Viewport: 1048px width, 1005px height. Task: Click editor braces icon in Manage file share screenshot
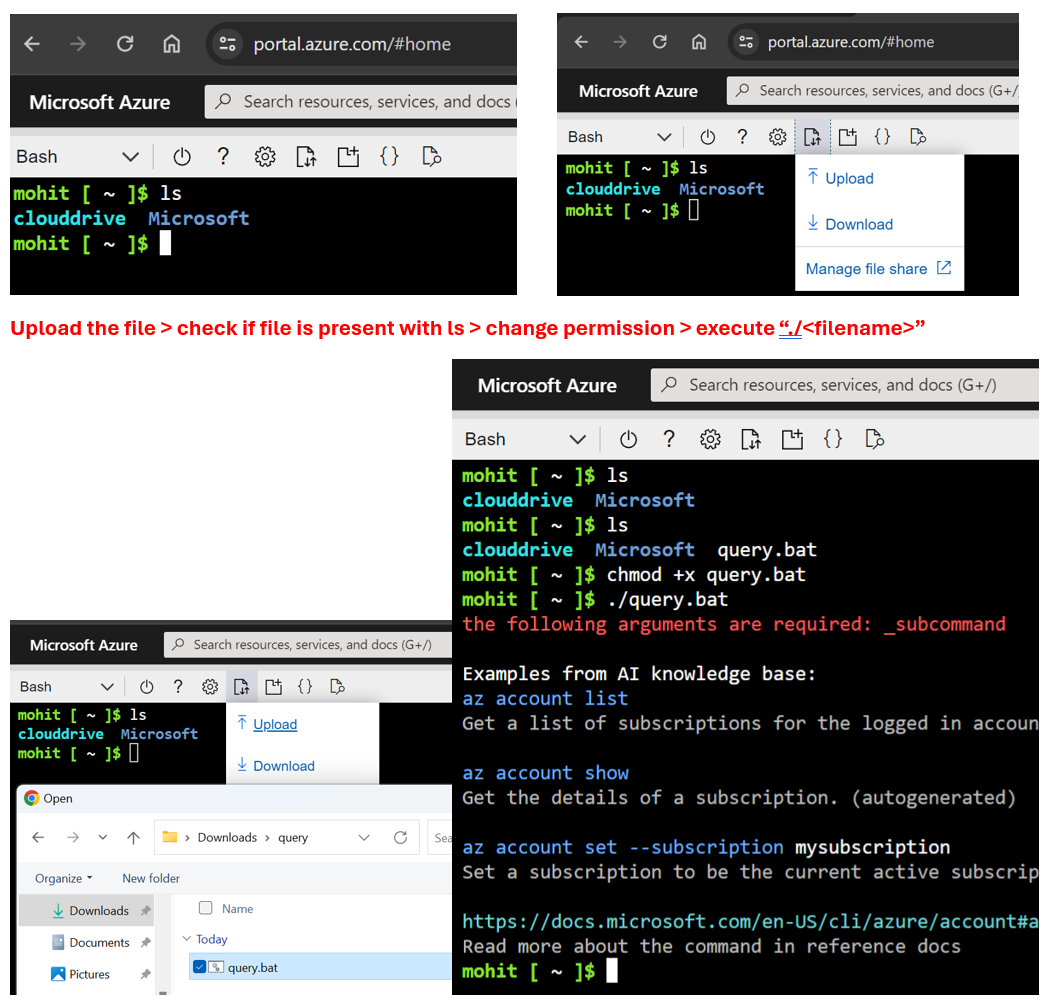882,137
